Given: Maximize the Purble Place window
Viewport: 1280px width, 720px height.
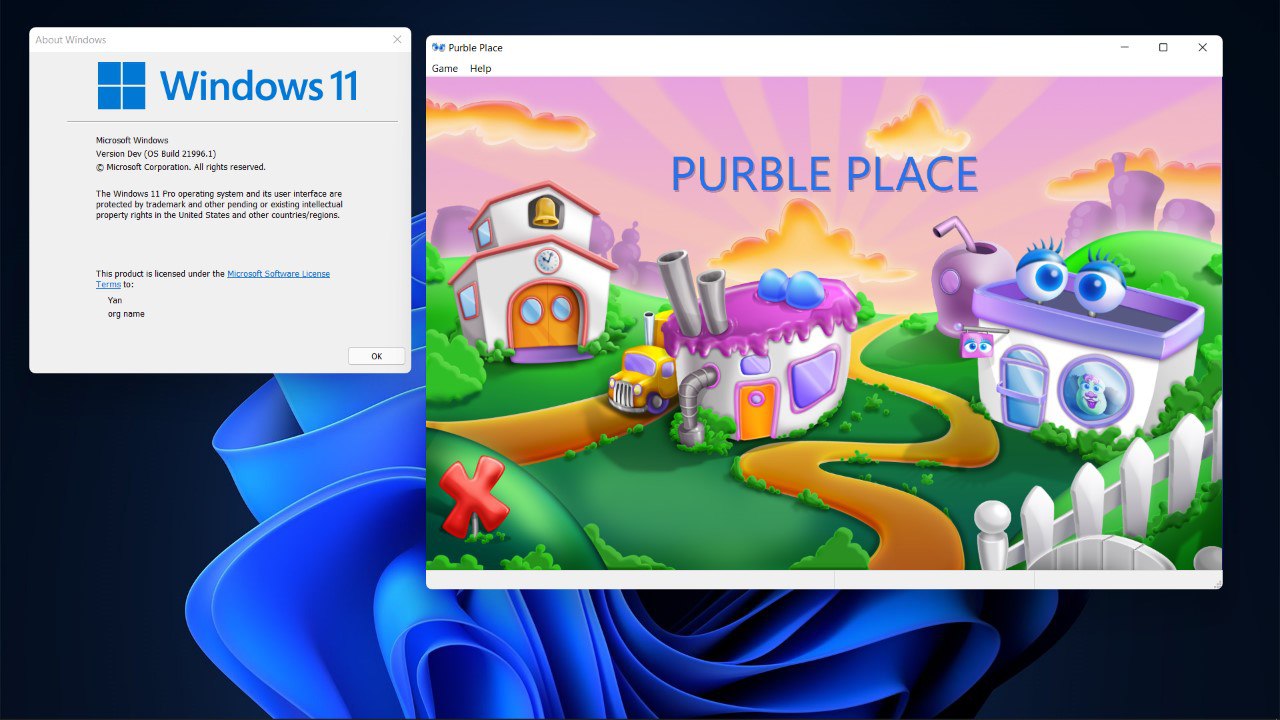Looking at the screenshot, I should (1163, 48).
